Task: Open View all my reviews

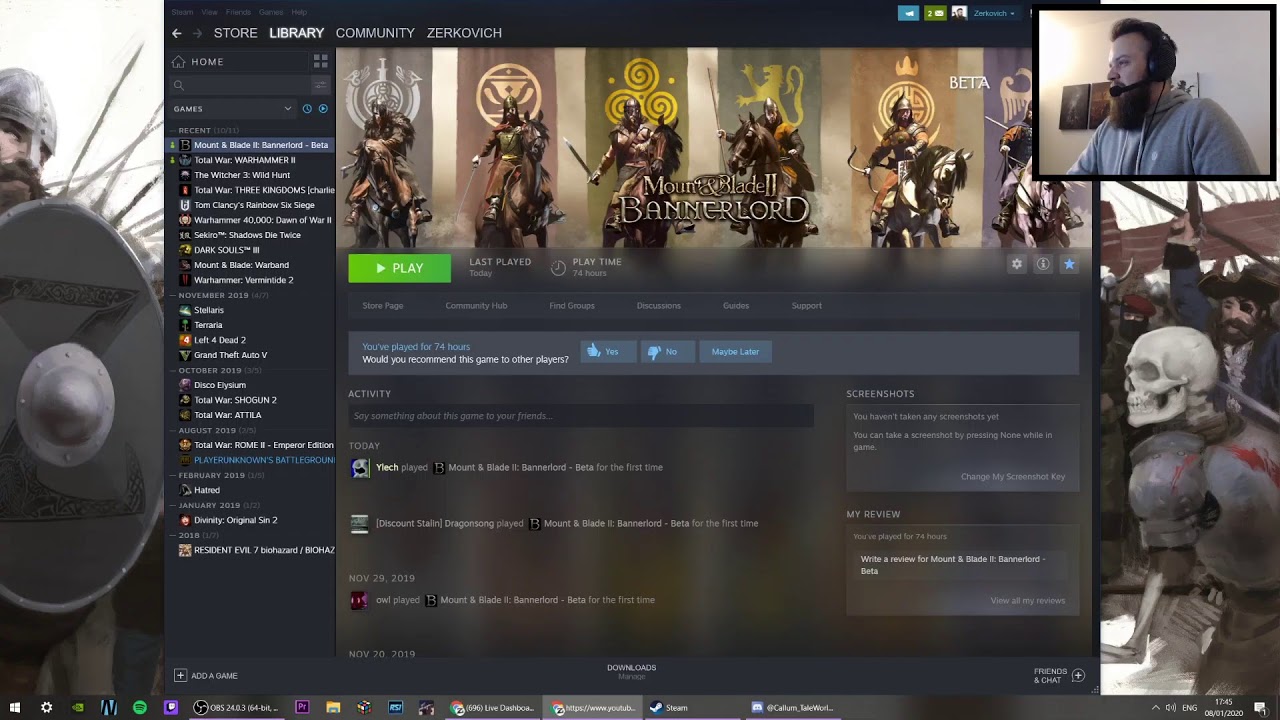Action: tap(1028, 600)
